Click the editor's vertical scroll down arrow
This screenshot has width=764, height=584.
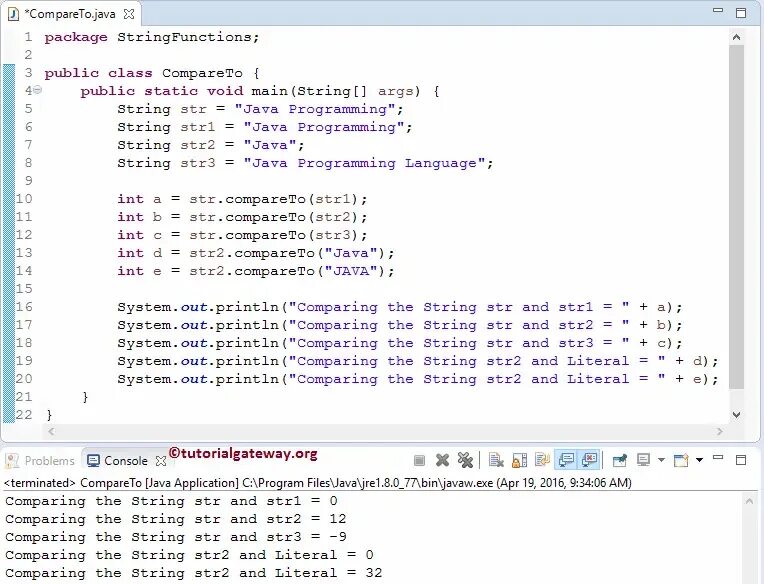point(736,414)
